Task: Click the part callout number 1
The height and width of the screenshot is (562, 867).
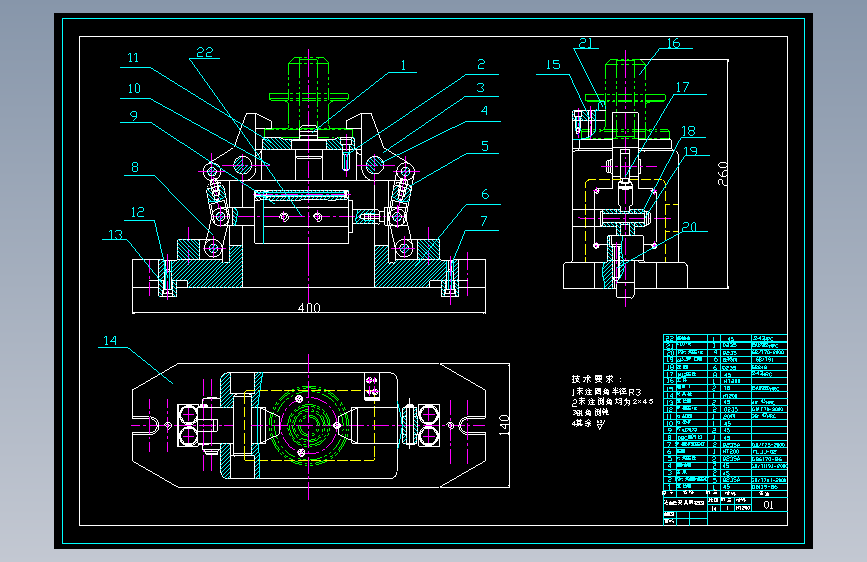Action: click(404, 65)
